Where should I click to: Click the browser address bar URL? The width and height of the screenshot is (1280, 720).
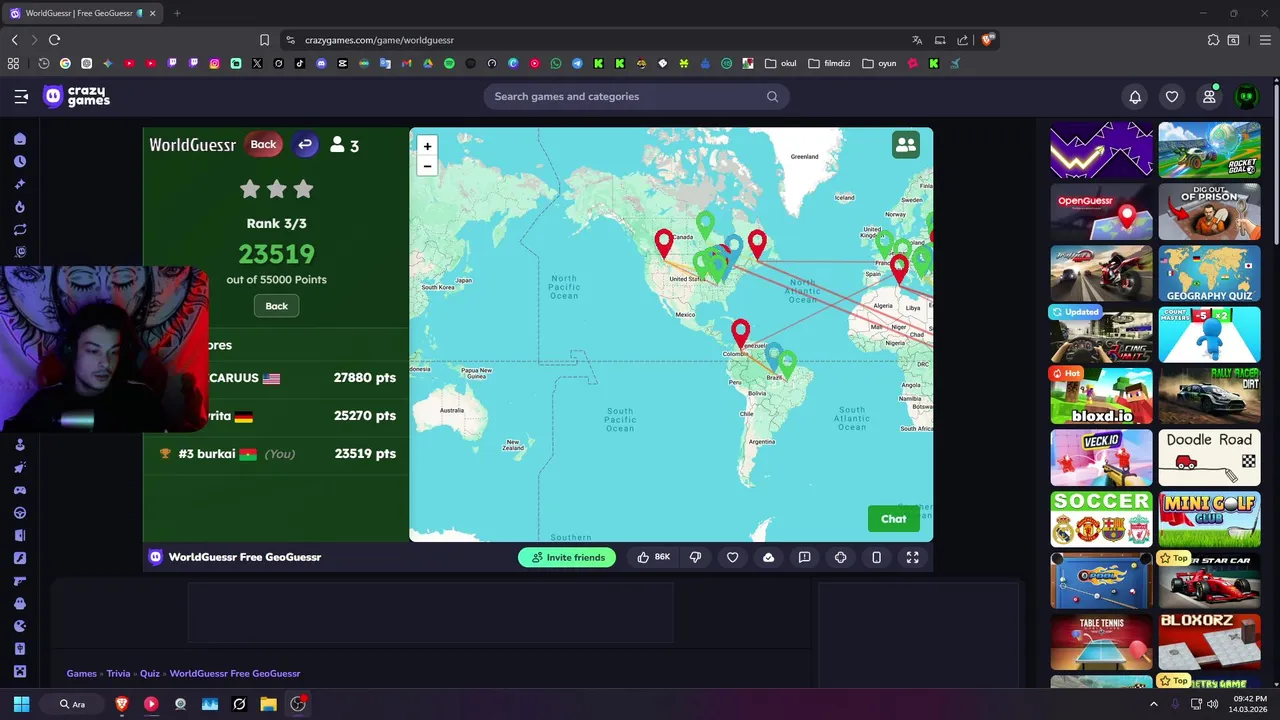[x=379, y=40]
